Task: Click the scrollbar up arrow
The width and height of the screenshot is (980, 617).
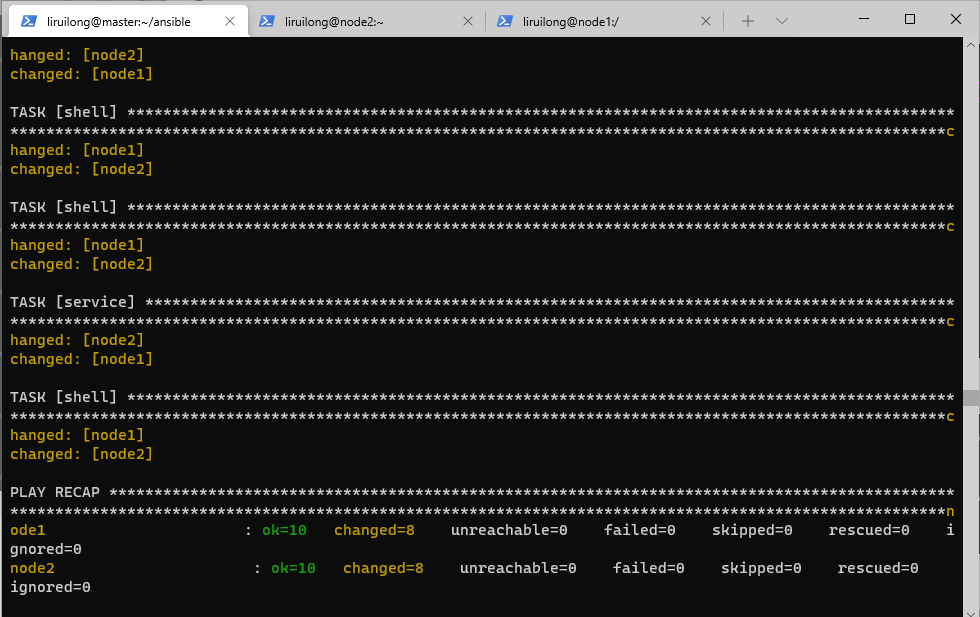Action: (971, 45)
